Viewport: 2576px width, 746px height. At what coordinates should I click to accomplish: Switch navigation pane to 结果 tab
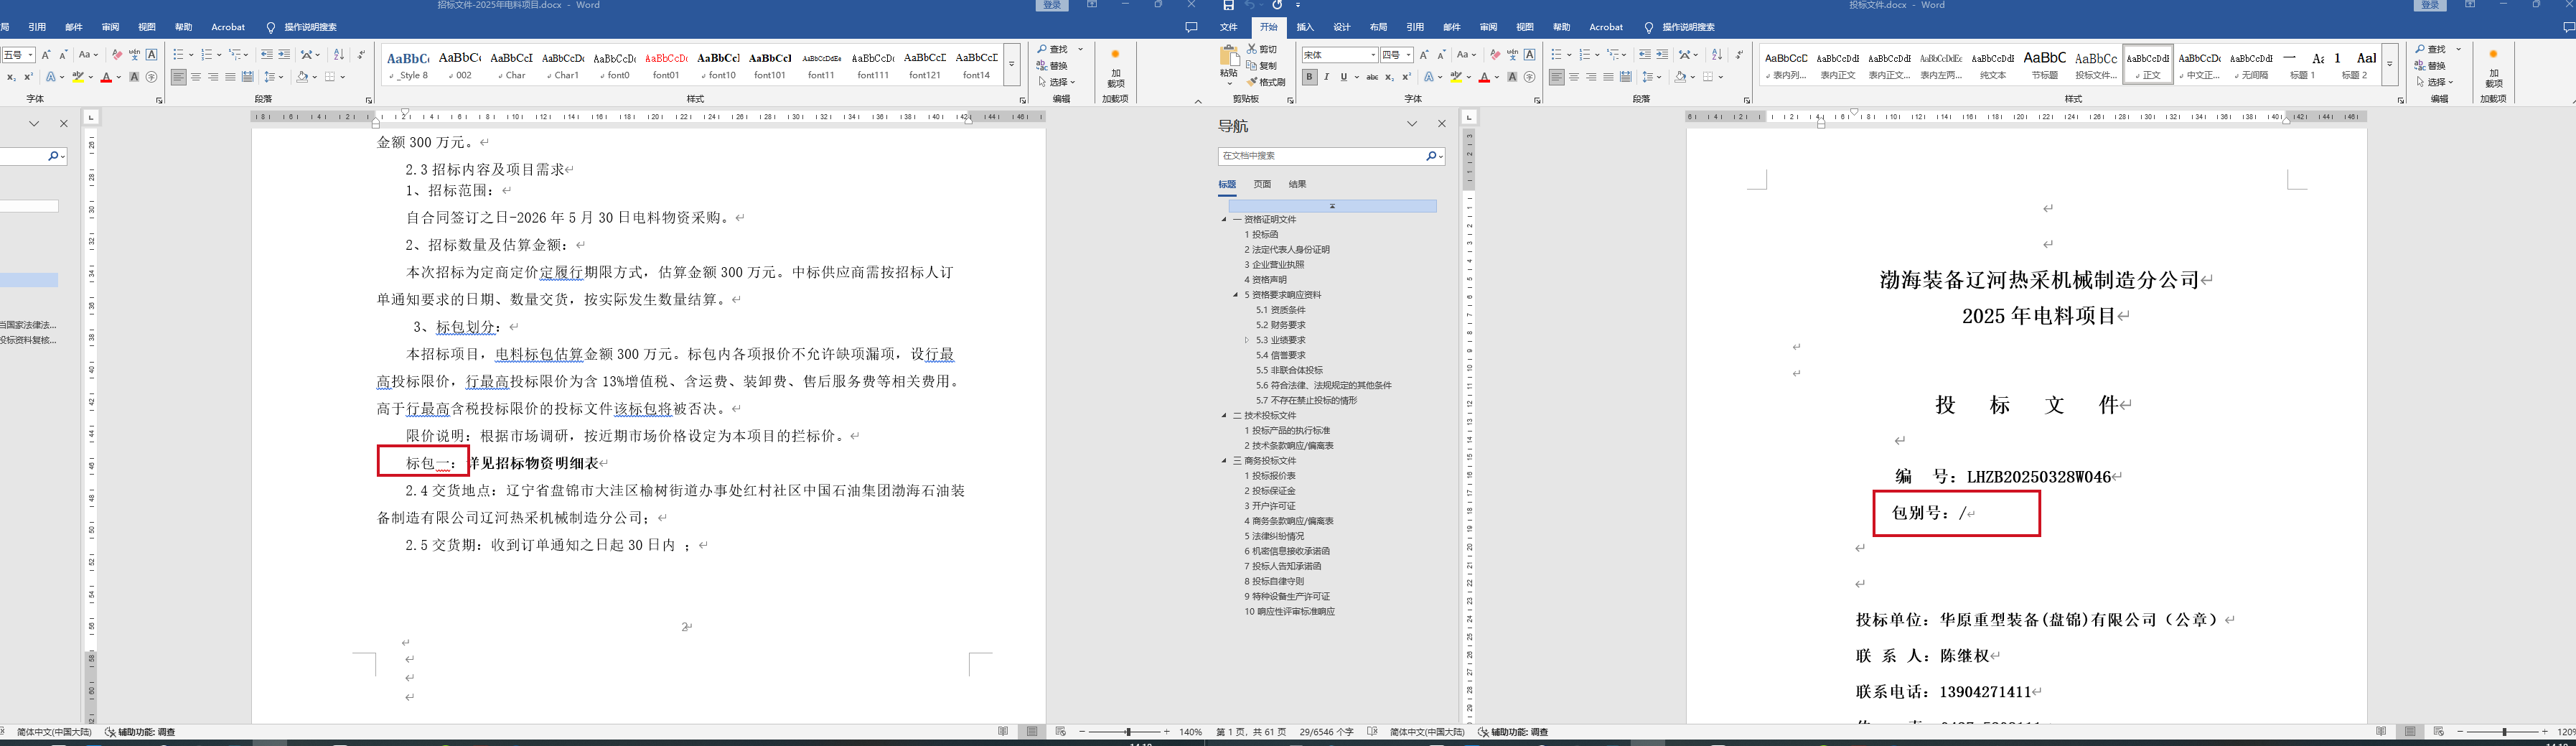(x=1297, y=184)
